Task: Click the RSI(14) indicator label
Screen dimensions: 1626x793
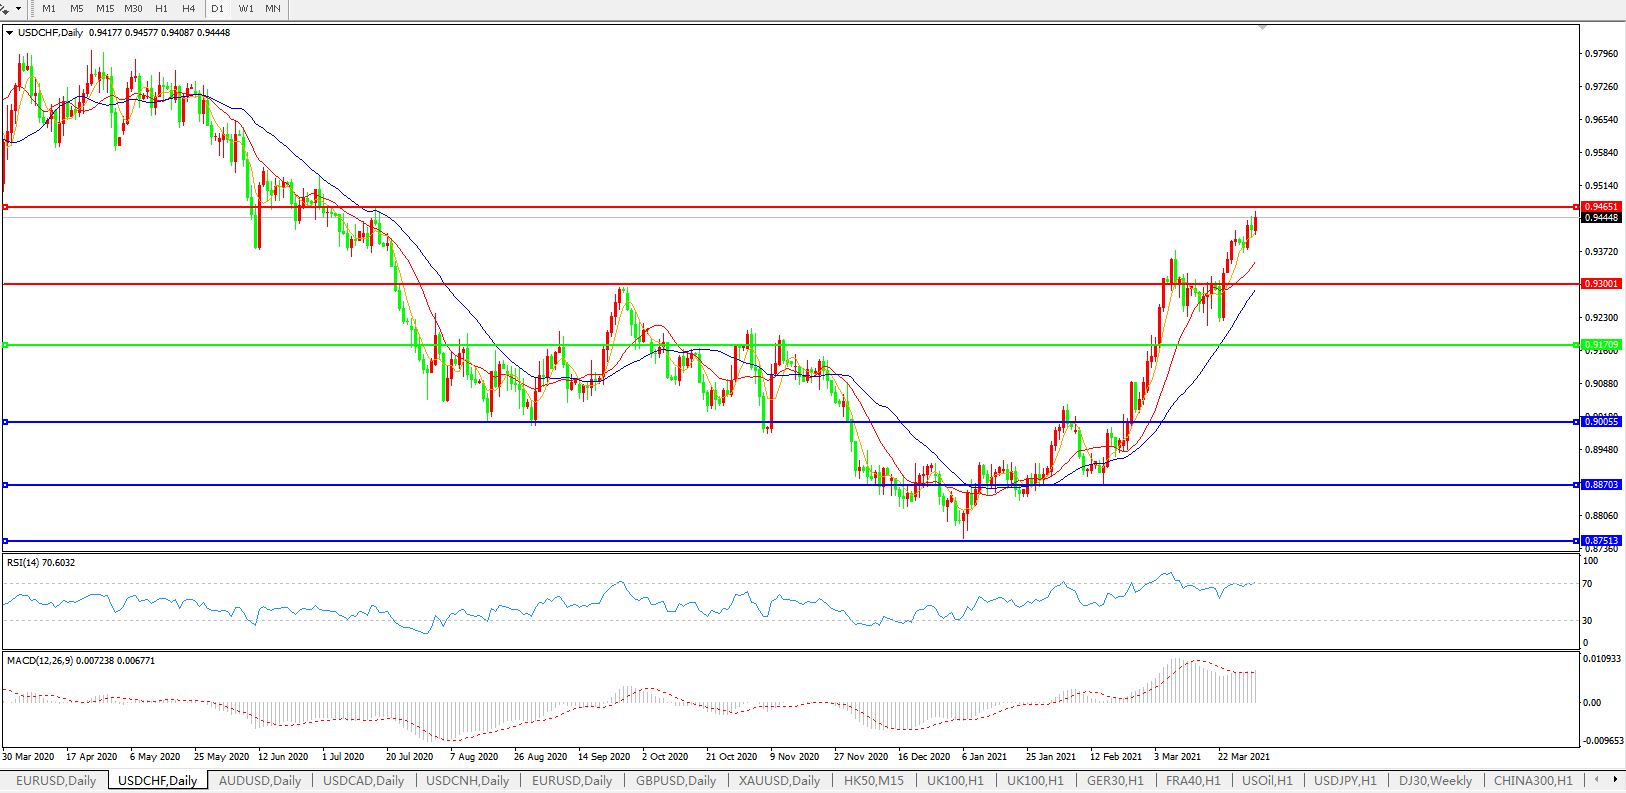Action: [x=40, y=563]
